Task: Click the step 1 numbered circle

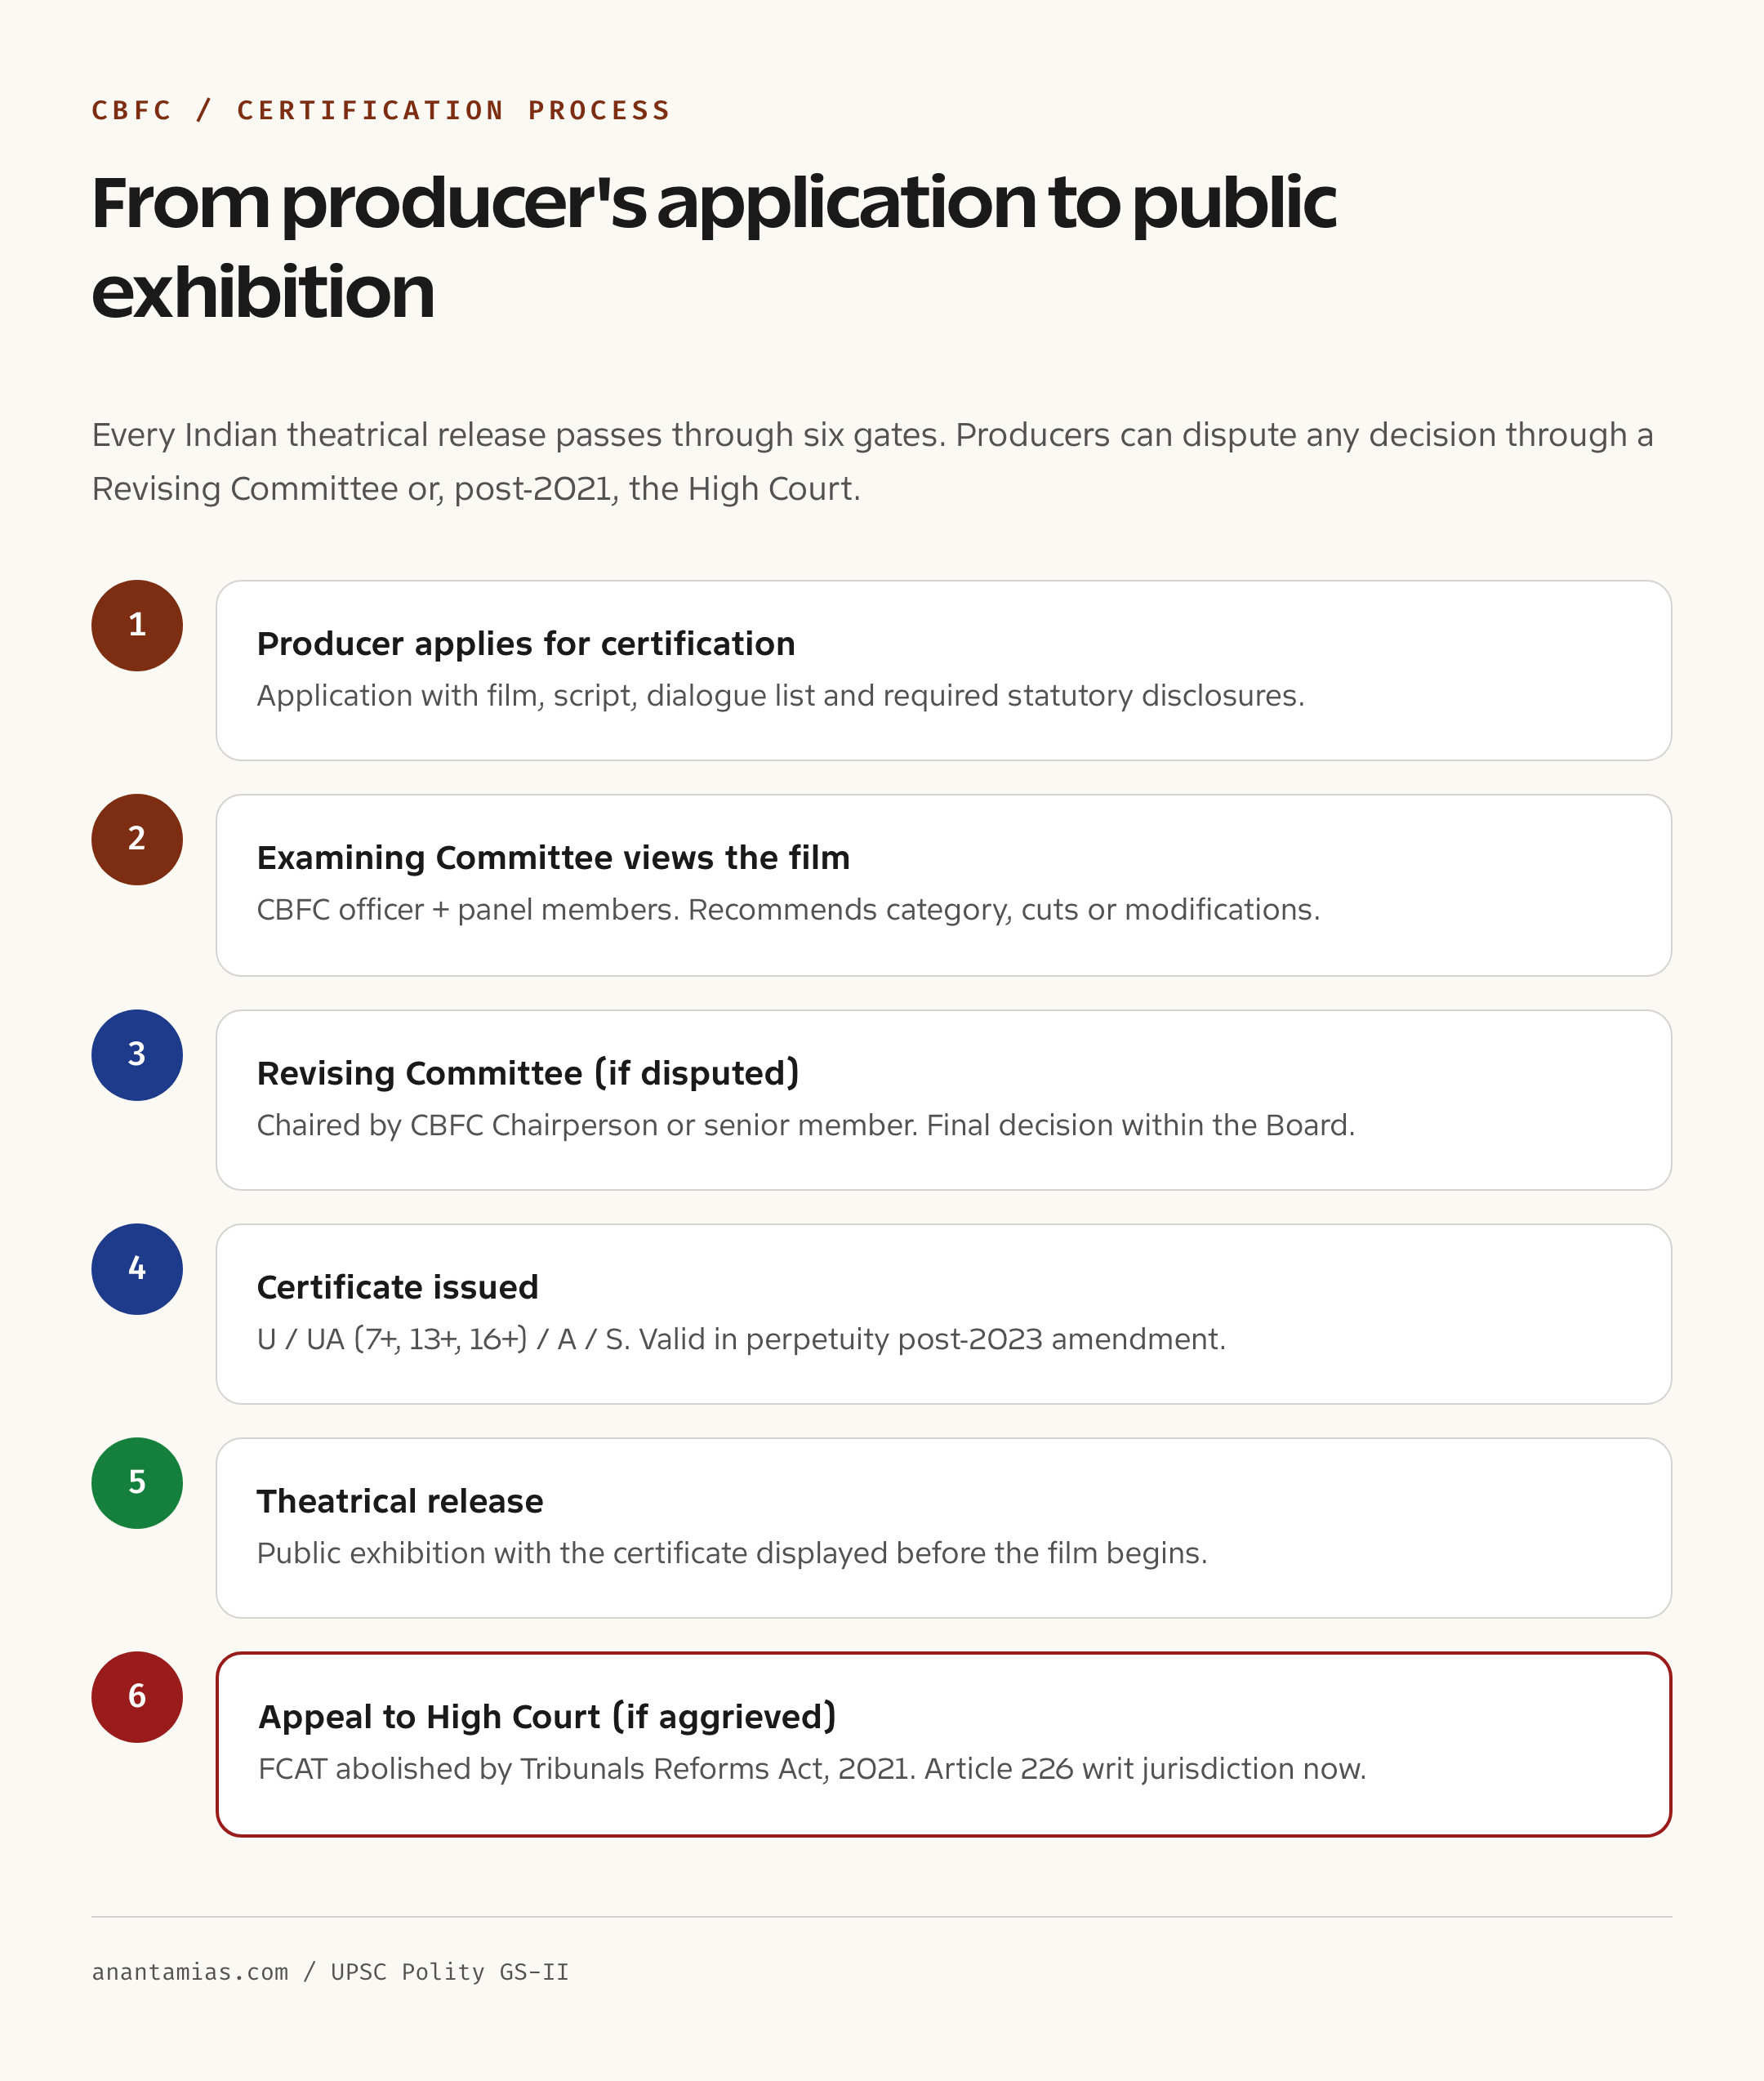Action: (x=137, y=625)
